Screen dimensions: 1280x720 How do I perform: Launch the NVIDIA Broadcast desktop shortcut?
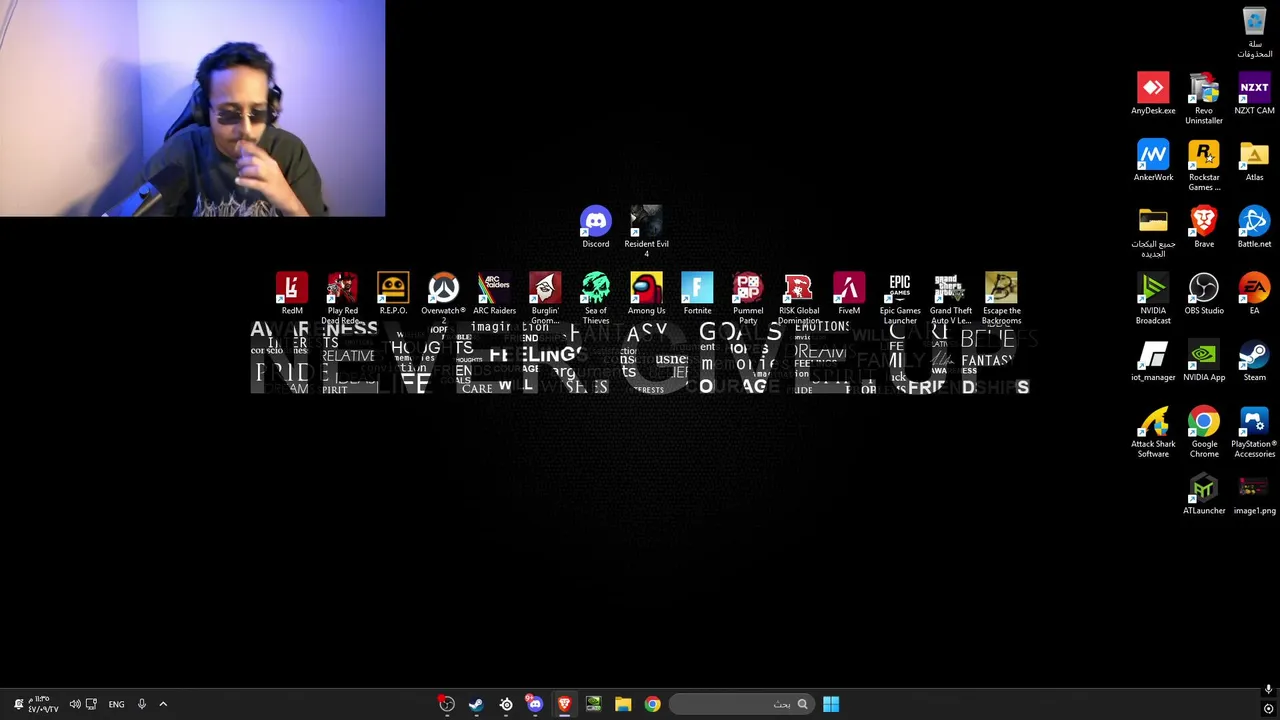point(1153,298)
